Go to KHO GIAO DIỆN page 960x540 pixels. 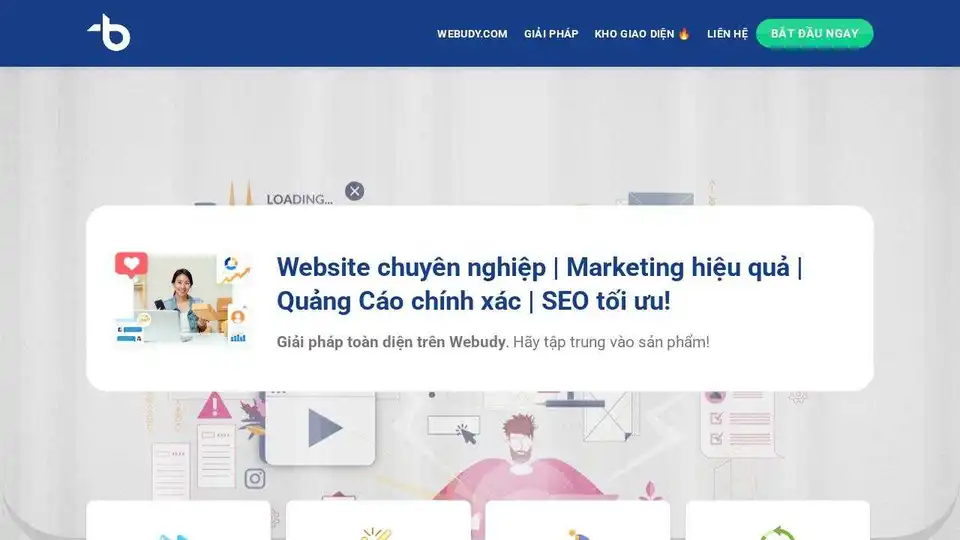pyautogui.click(x=634, y=34)
